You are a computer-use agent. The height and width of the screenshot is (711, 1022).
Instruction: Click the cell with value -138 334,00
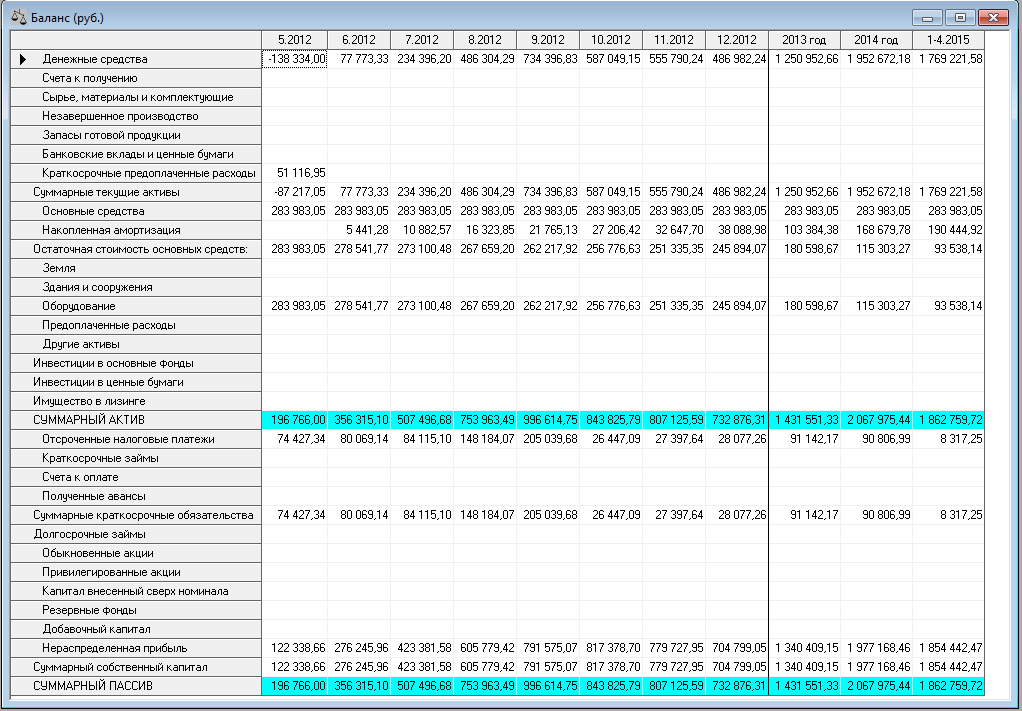coord(295,59)
